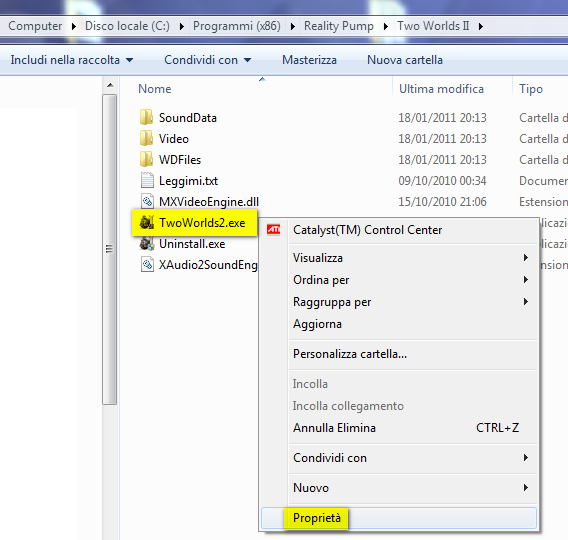Open Catalyst(TM) Control Center menu entry
Image resolution: width=568 pixels, height=540 pixels.
(398, 230)
